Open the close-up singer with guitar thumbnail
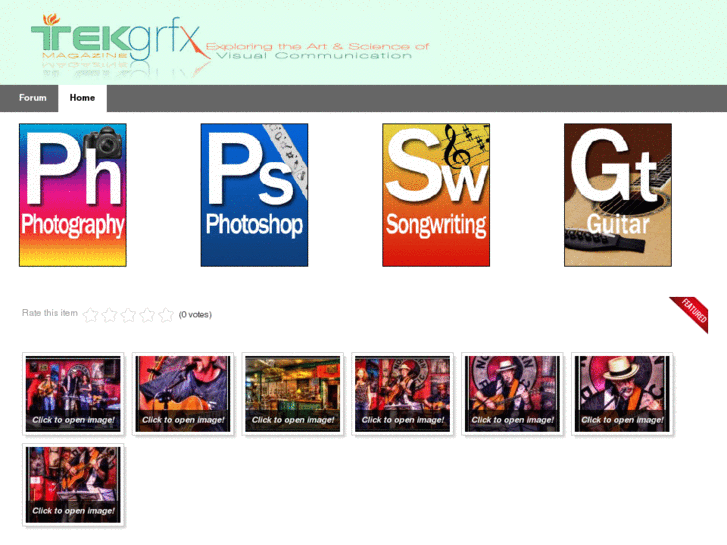727x545 pixels. 183,394
